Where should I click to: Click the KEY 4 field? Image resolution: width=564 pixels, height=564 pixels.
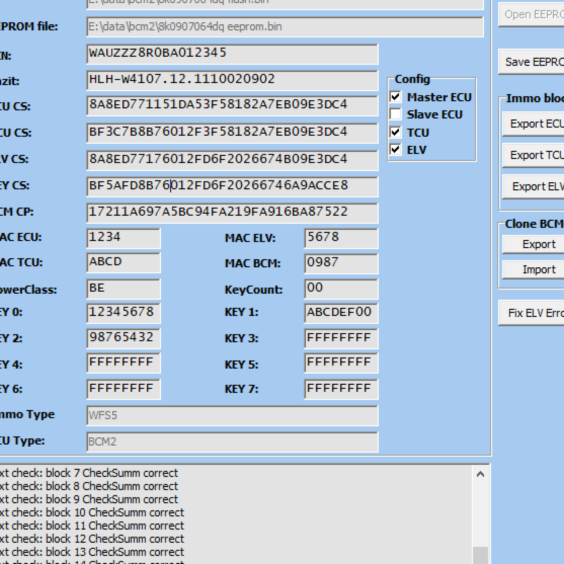coord(123,363)
